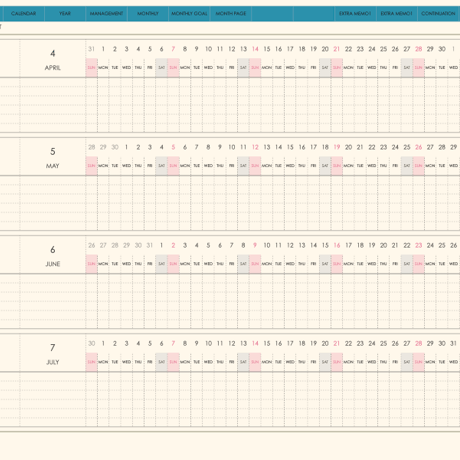460x460 pixels.
Task: Click the MAY month label
Action: [53, 166]
